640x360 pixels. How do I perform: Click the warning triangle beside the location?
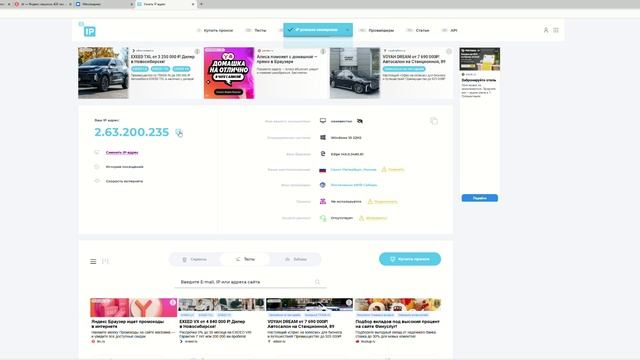click(384, 169)
